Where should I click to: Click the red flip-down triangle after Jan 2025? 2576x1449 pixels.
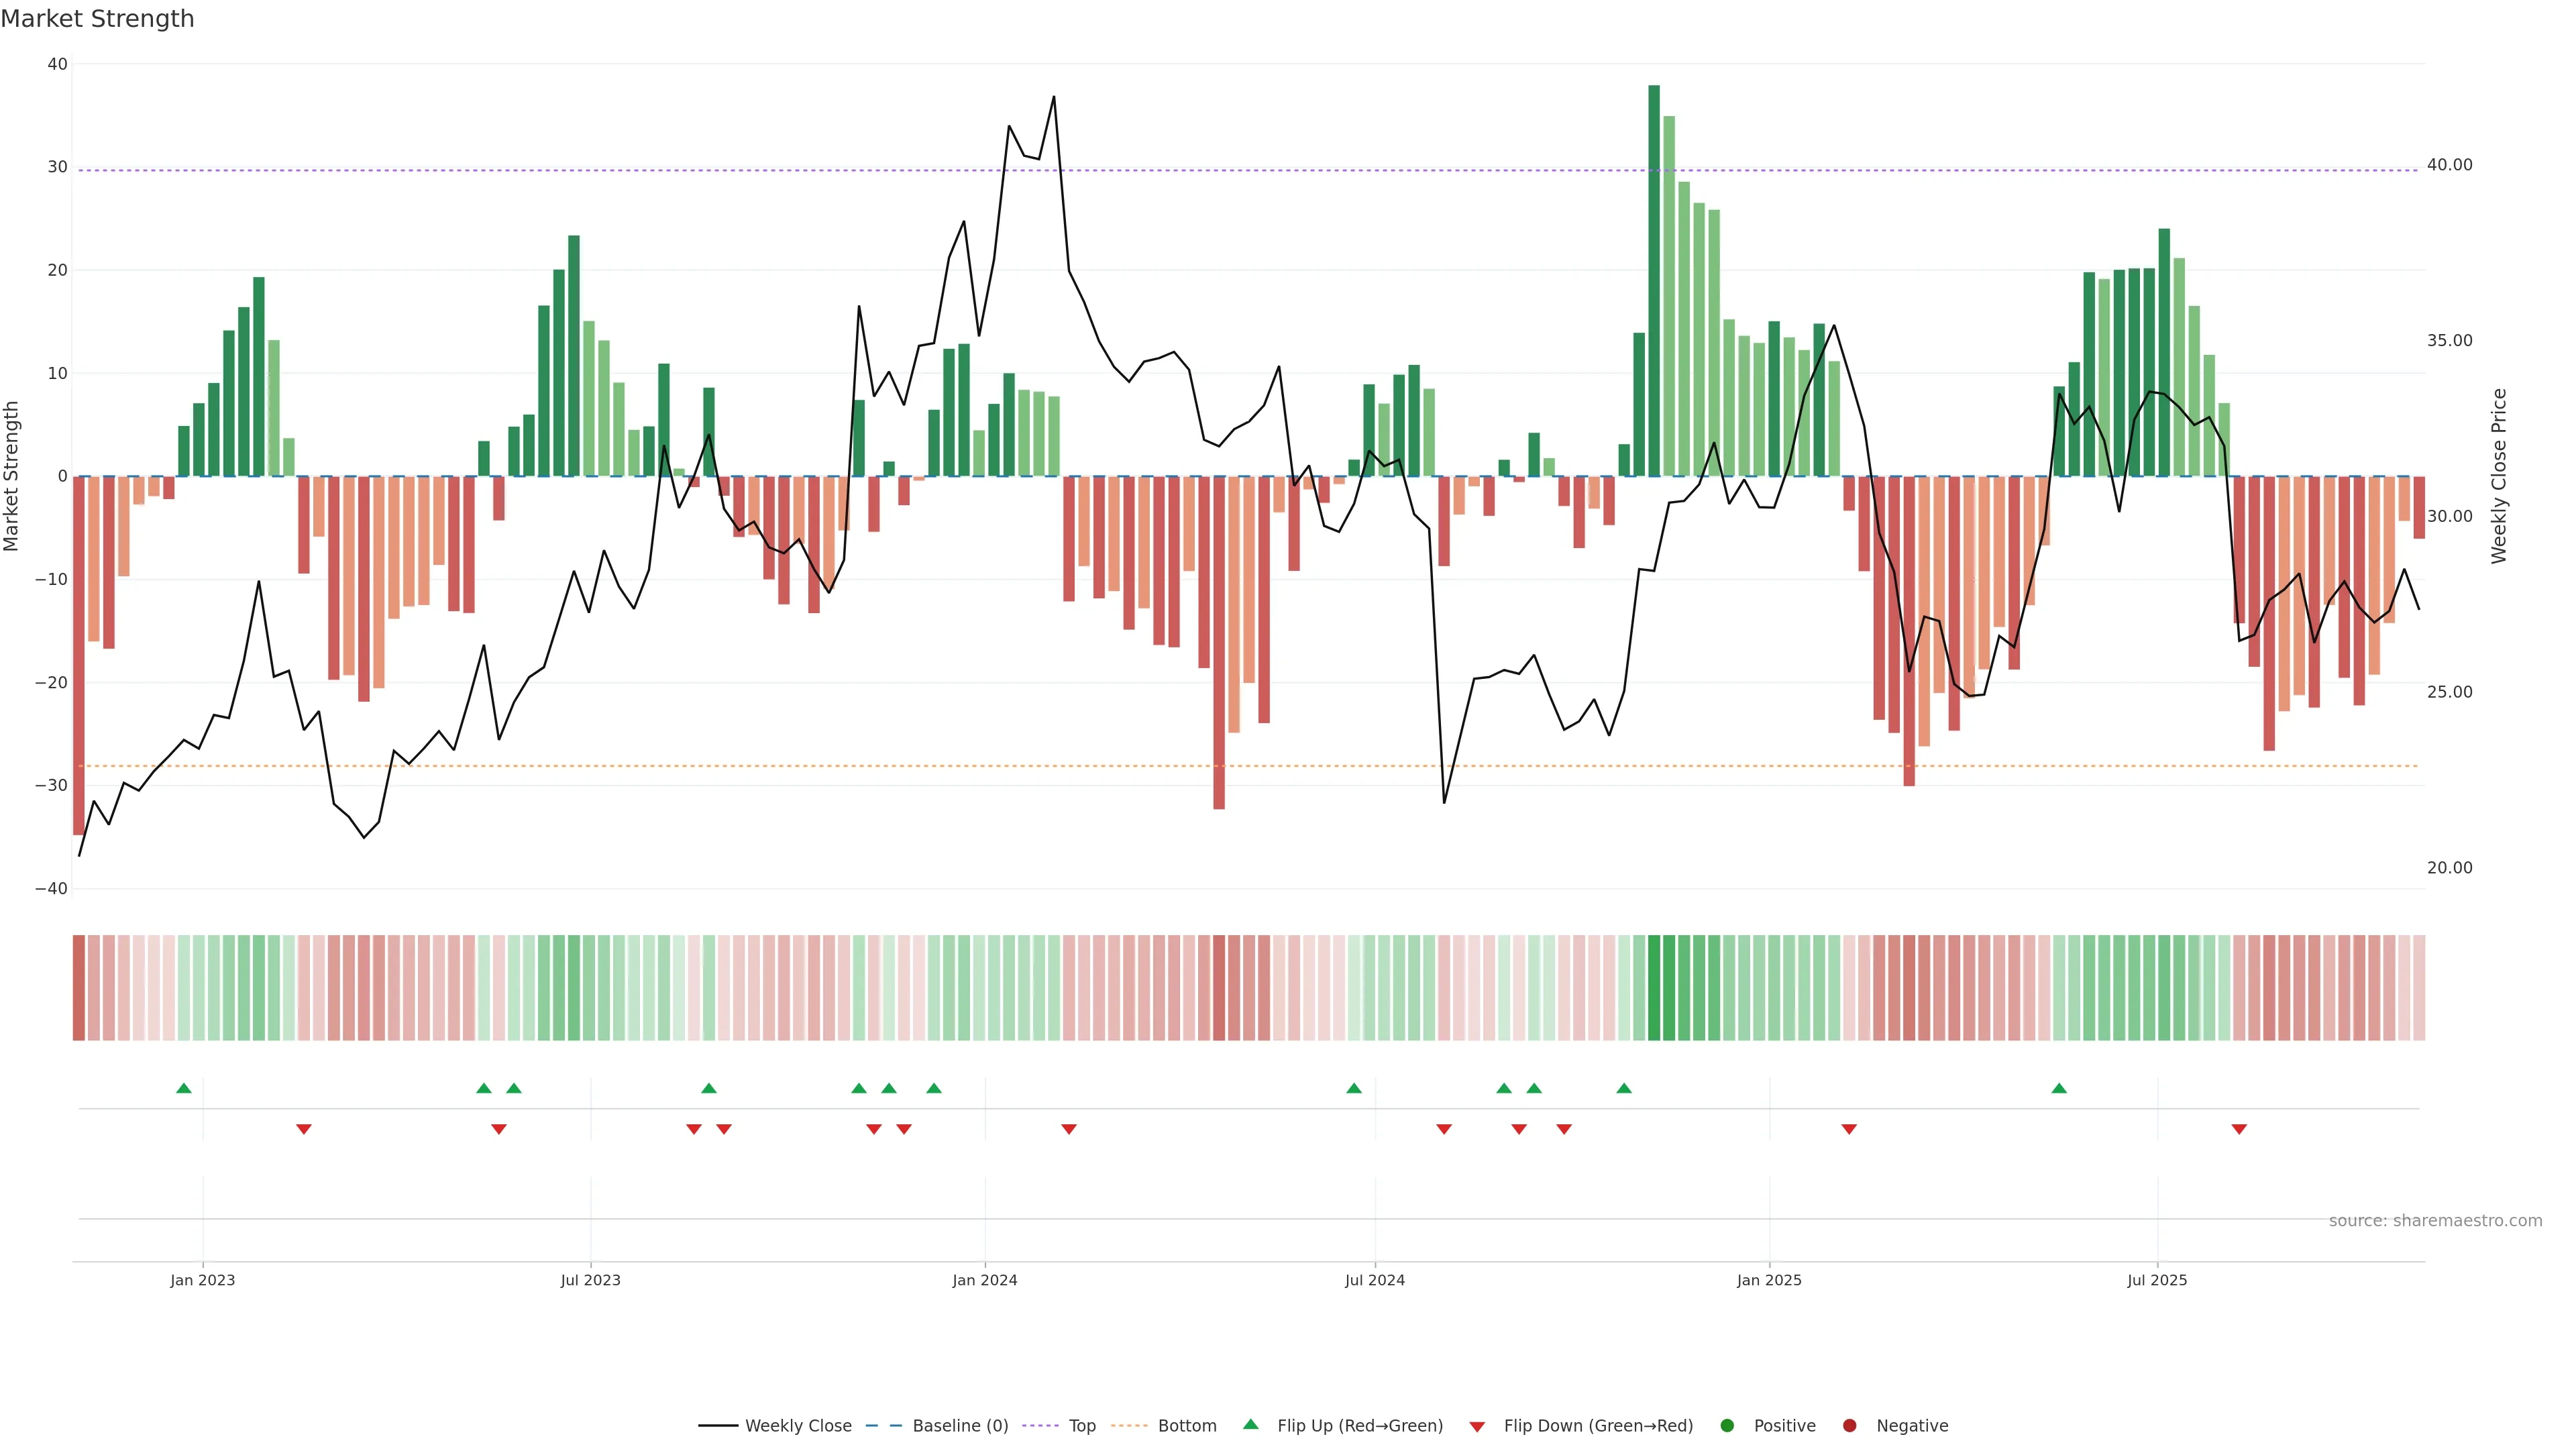pos(1849,1129)
